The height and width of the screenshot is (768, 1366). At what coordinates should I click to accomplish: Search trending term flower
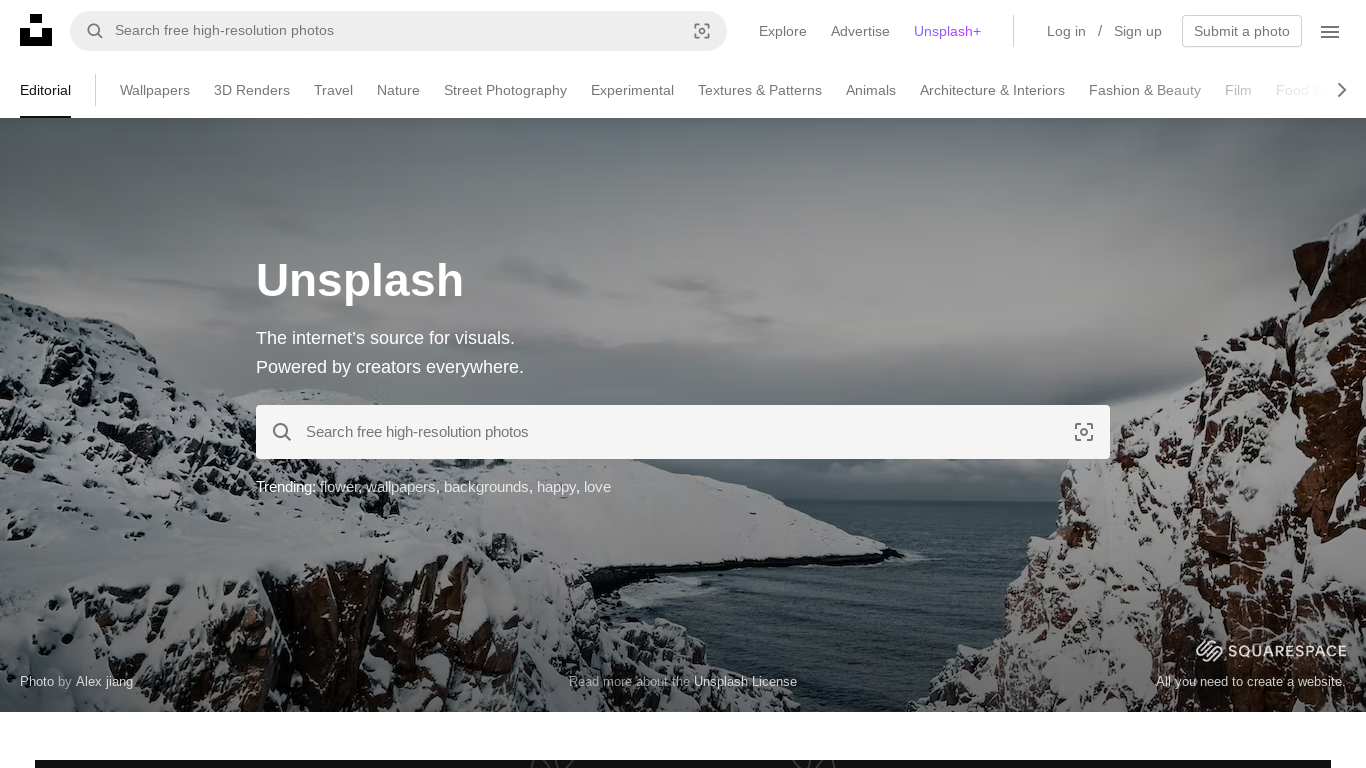point(339,487)
